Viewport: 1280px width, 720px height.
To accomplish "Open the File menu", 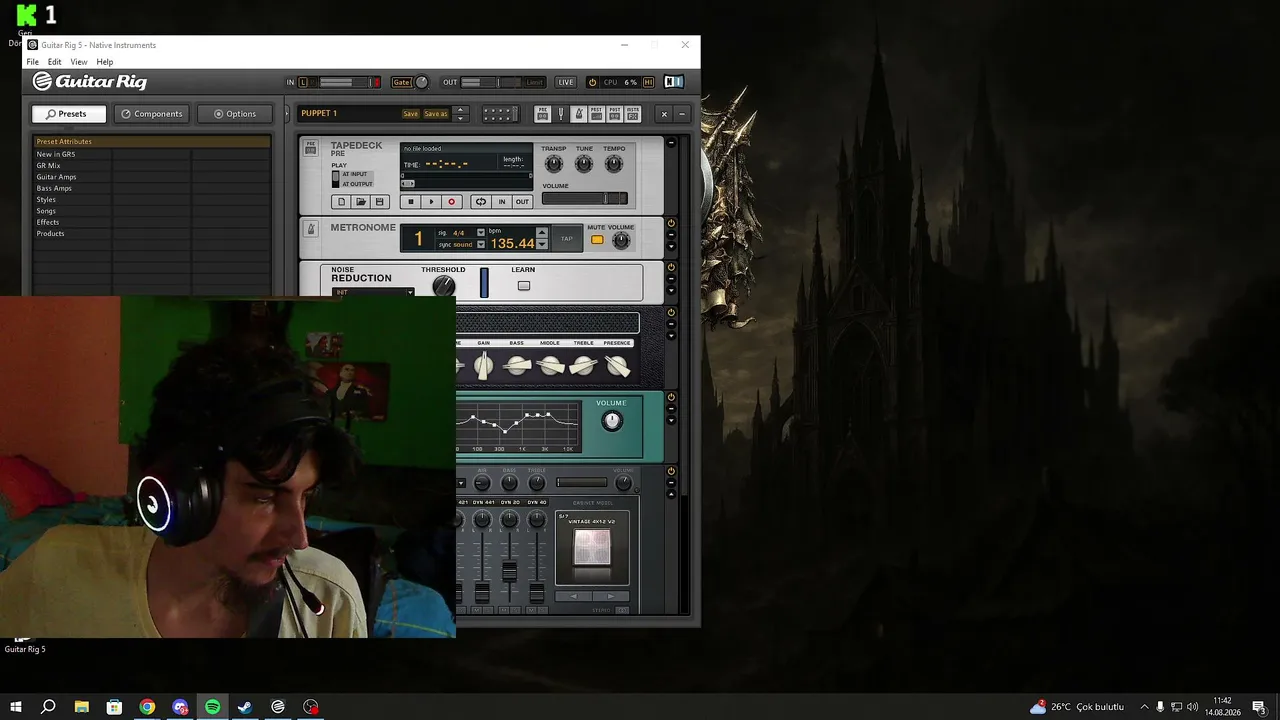I will (x=33, y=62).
